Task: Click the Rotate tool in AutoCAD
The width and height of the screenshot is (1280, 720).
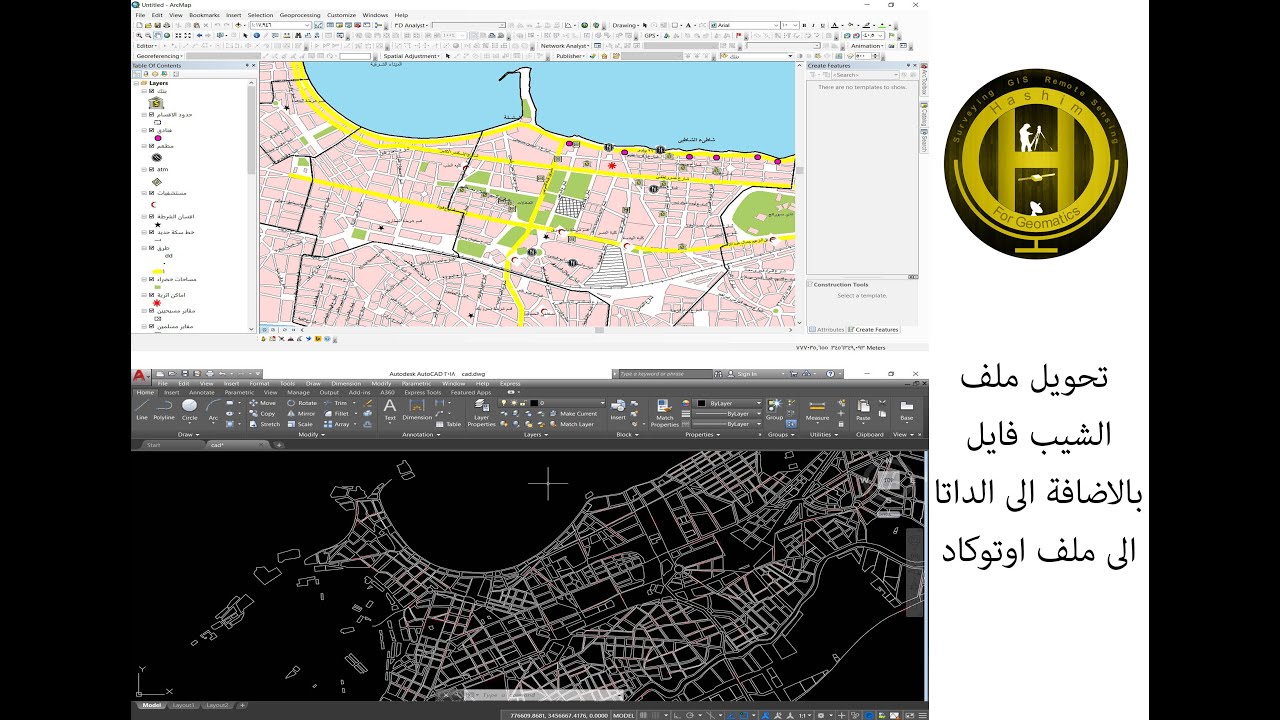Action: tap(301, 403)
